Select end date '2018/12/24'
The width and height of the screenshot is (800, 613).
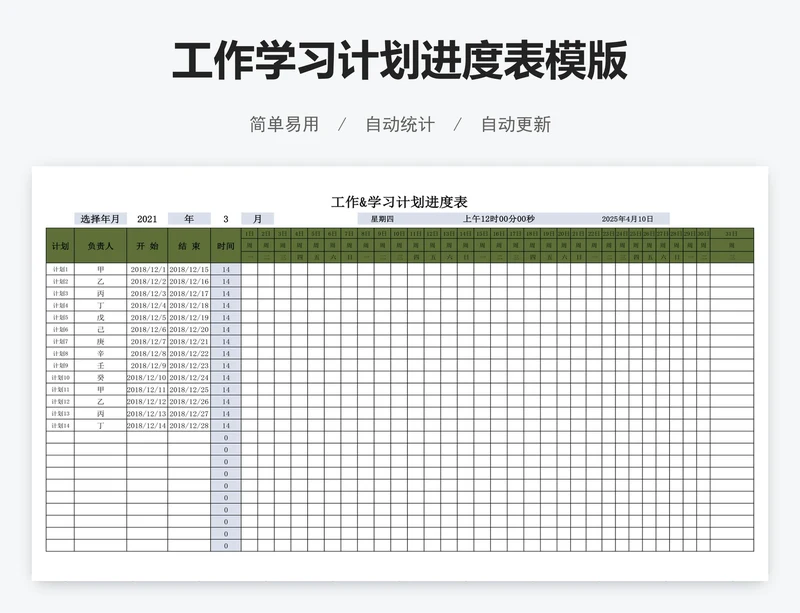coord(189,378)
